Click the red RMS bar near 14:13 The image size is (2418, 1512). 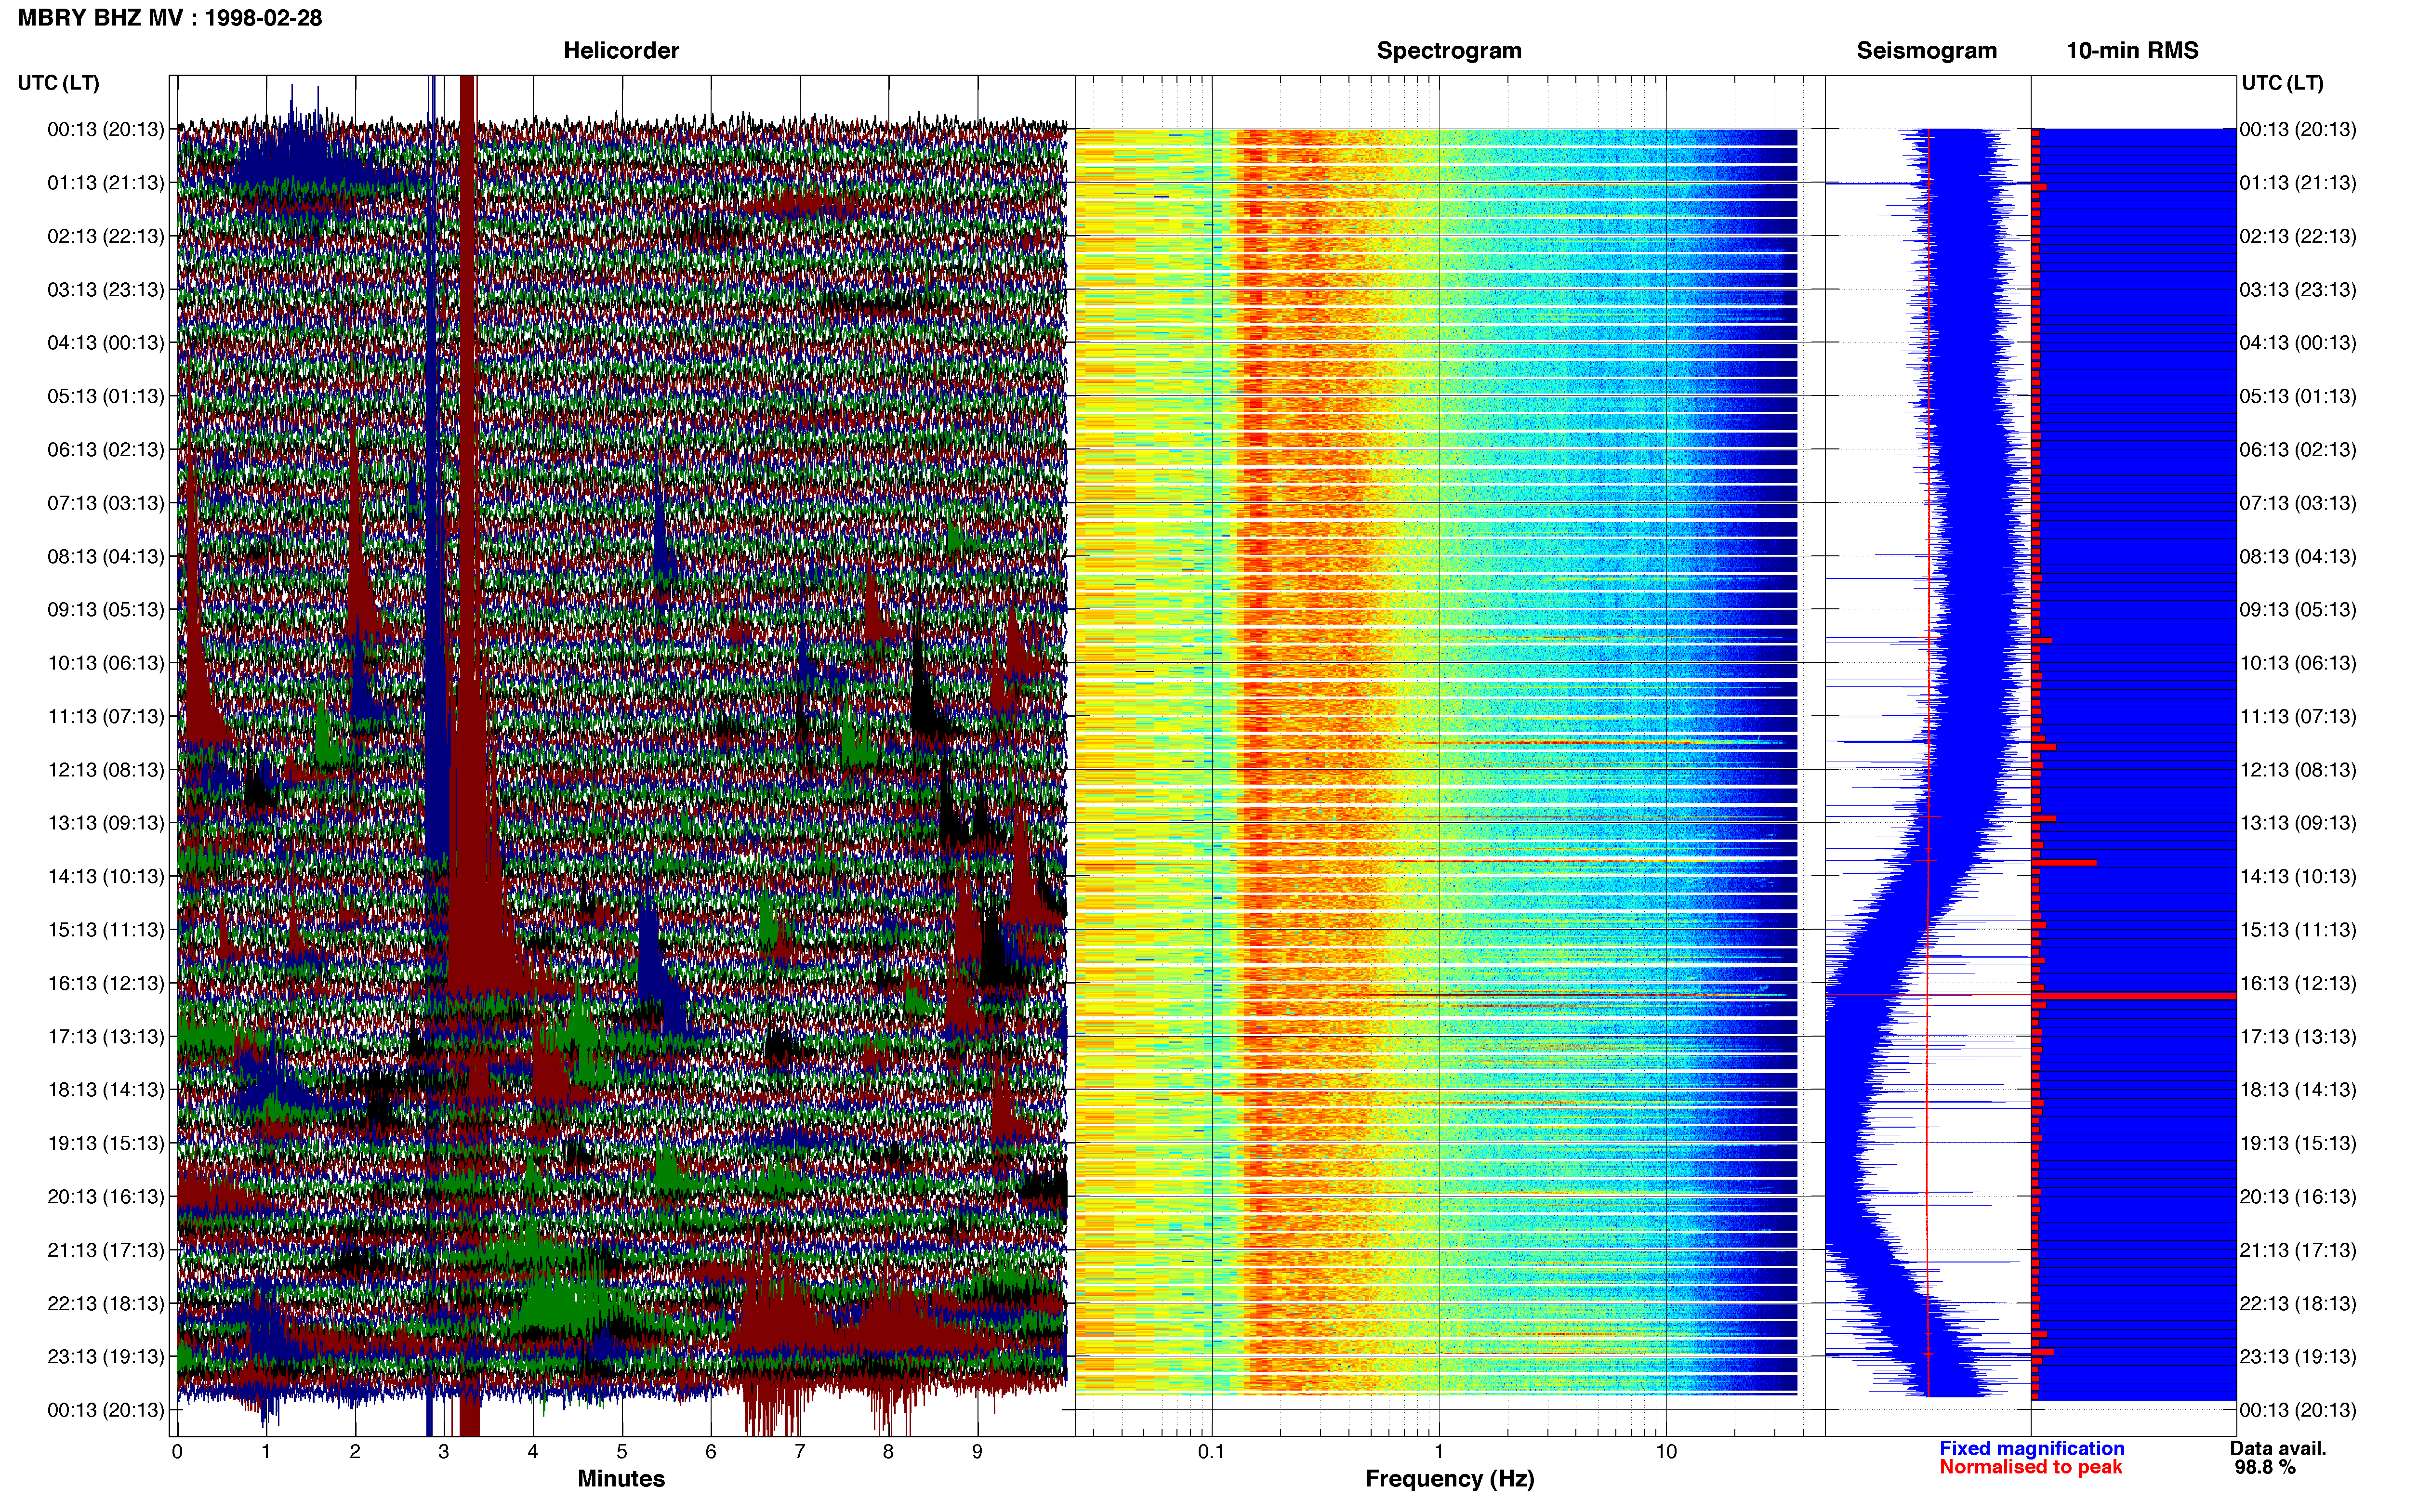[x=2064, y=862]
